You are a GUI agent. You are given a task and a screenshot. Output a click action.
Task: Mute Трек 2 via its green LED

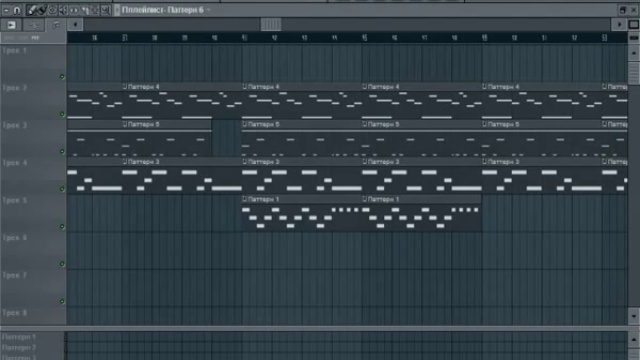(62, 114)
